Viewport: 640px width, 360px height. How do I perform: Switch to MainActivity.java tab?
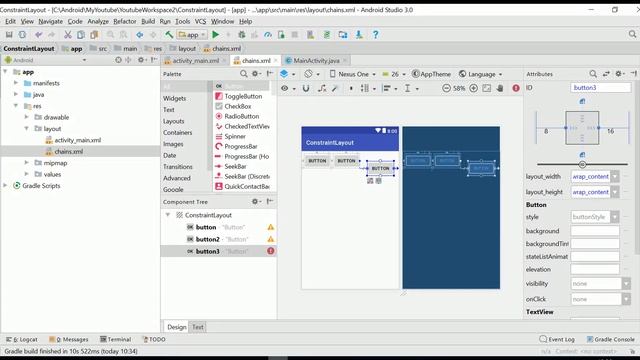click(316, 60)
